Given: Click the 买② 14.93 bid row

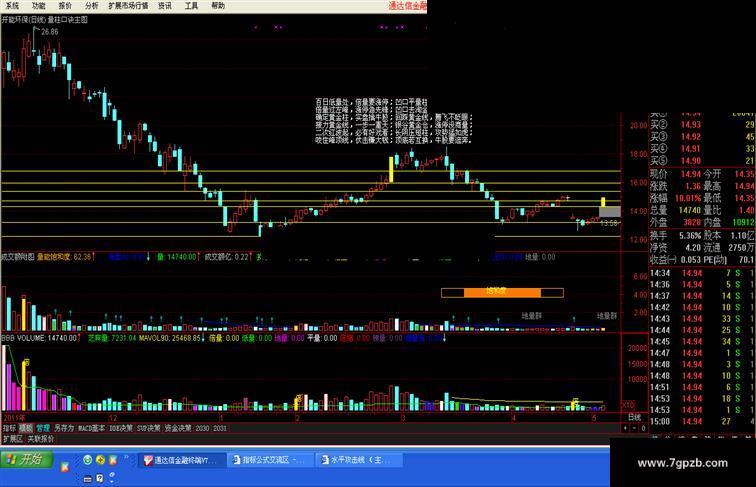Looking at the screenshot, I should pos(702,124).
